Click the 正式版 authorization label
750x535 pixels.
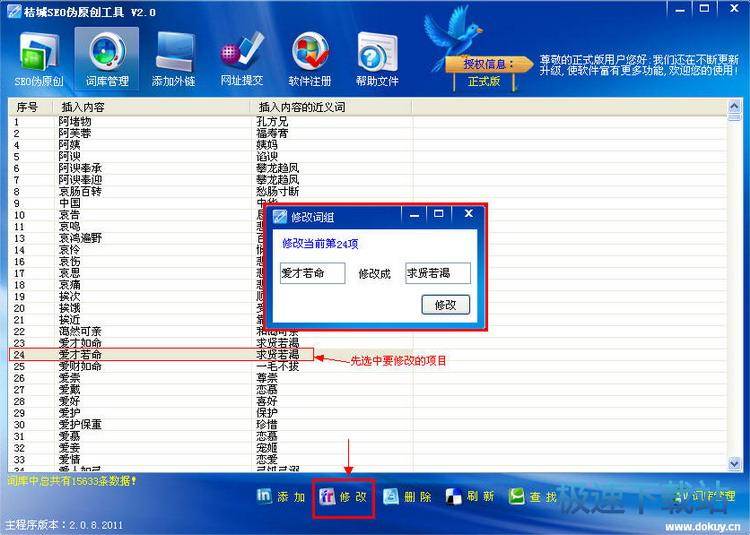484,81
